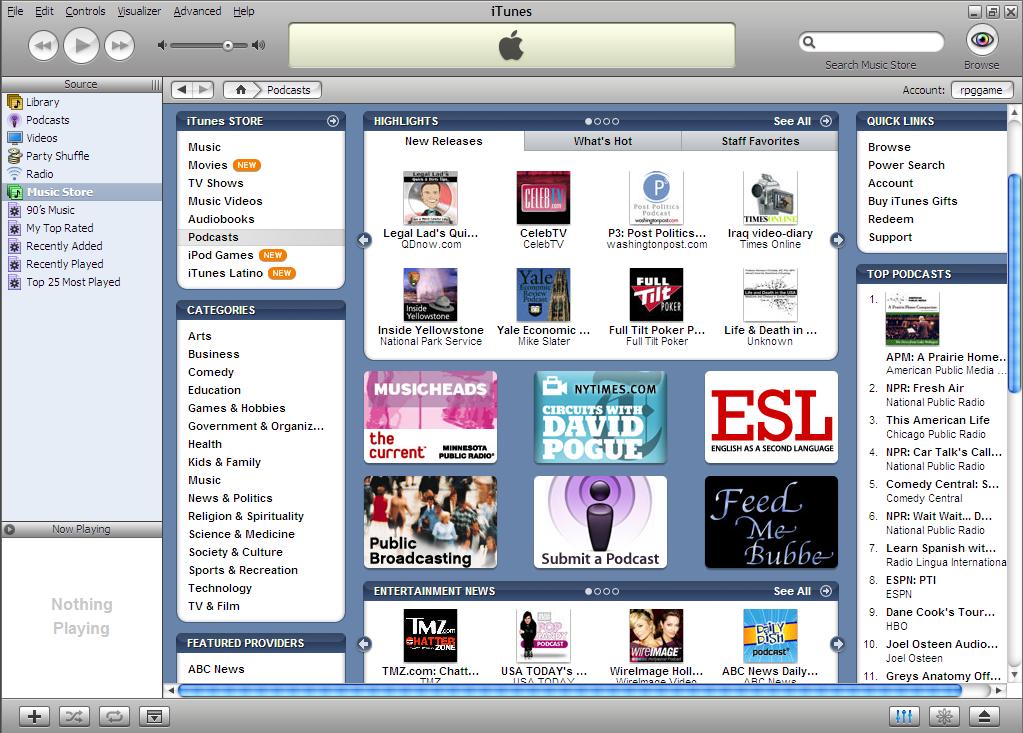Show next Entertainment News items arrow
Screen dimensions: 1023x733
838,644
